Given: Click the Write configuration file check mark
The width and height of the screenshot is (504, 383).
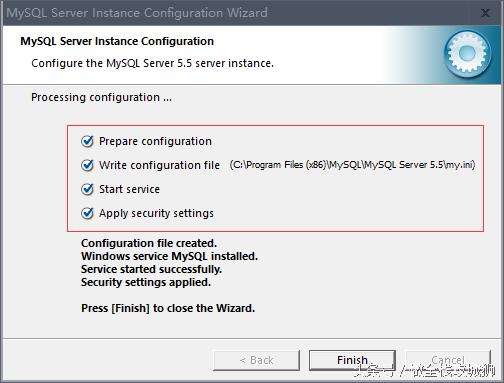Looking at the screenshot, I should point(87,165).
